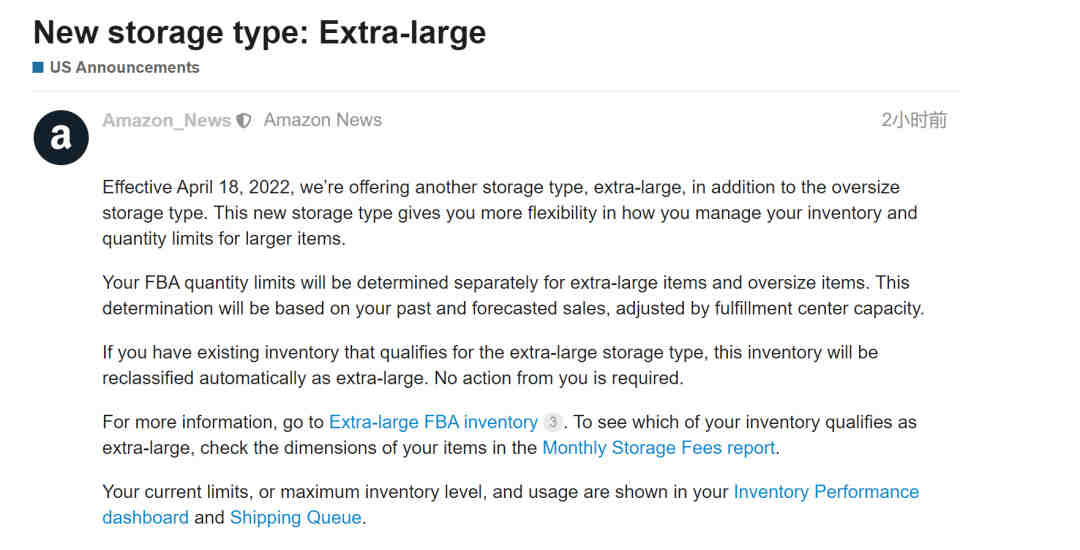This screenshot has height=550, width=1080.
Task: Click the Amazon News full display name
Action: (x=322, y=120)
